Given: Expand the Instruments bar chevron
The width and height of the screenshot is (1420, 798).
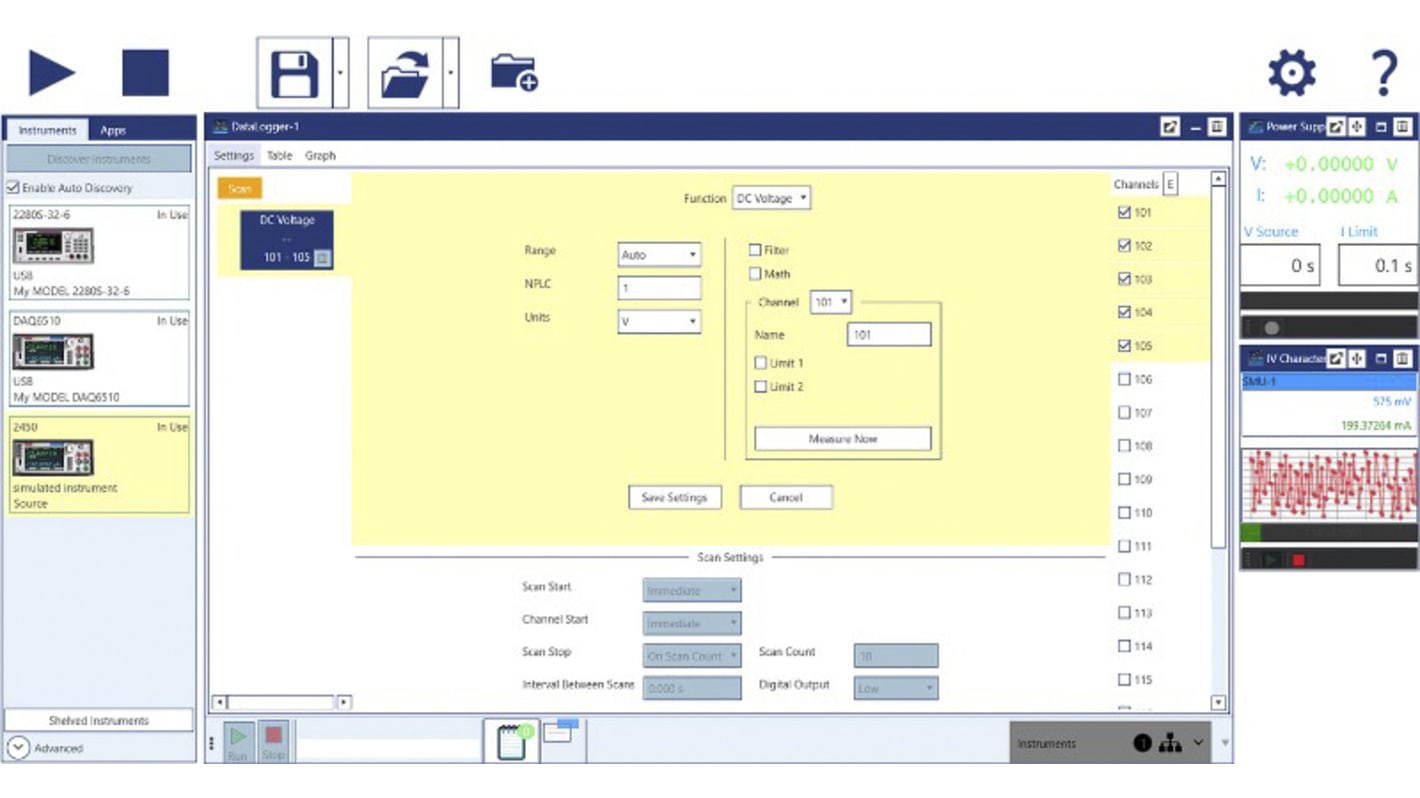Looking at the screenshot, I should click(1198, 743).
